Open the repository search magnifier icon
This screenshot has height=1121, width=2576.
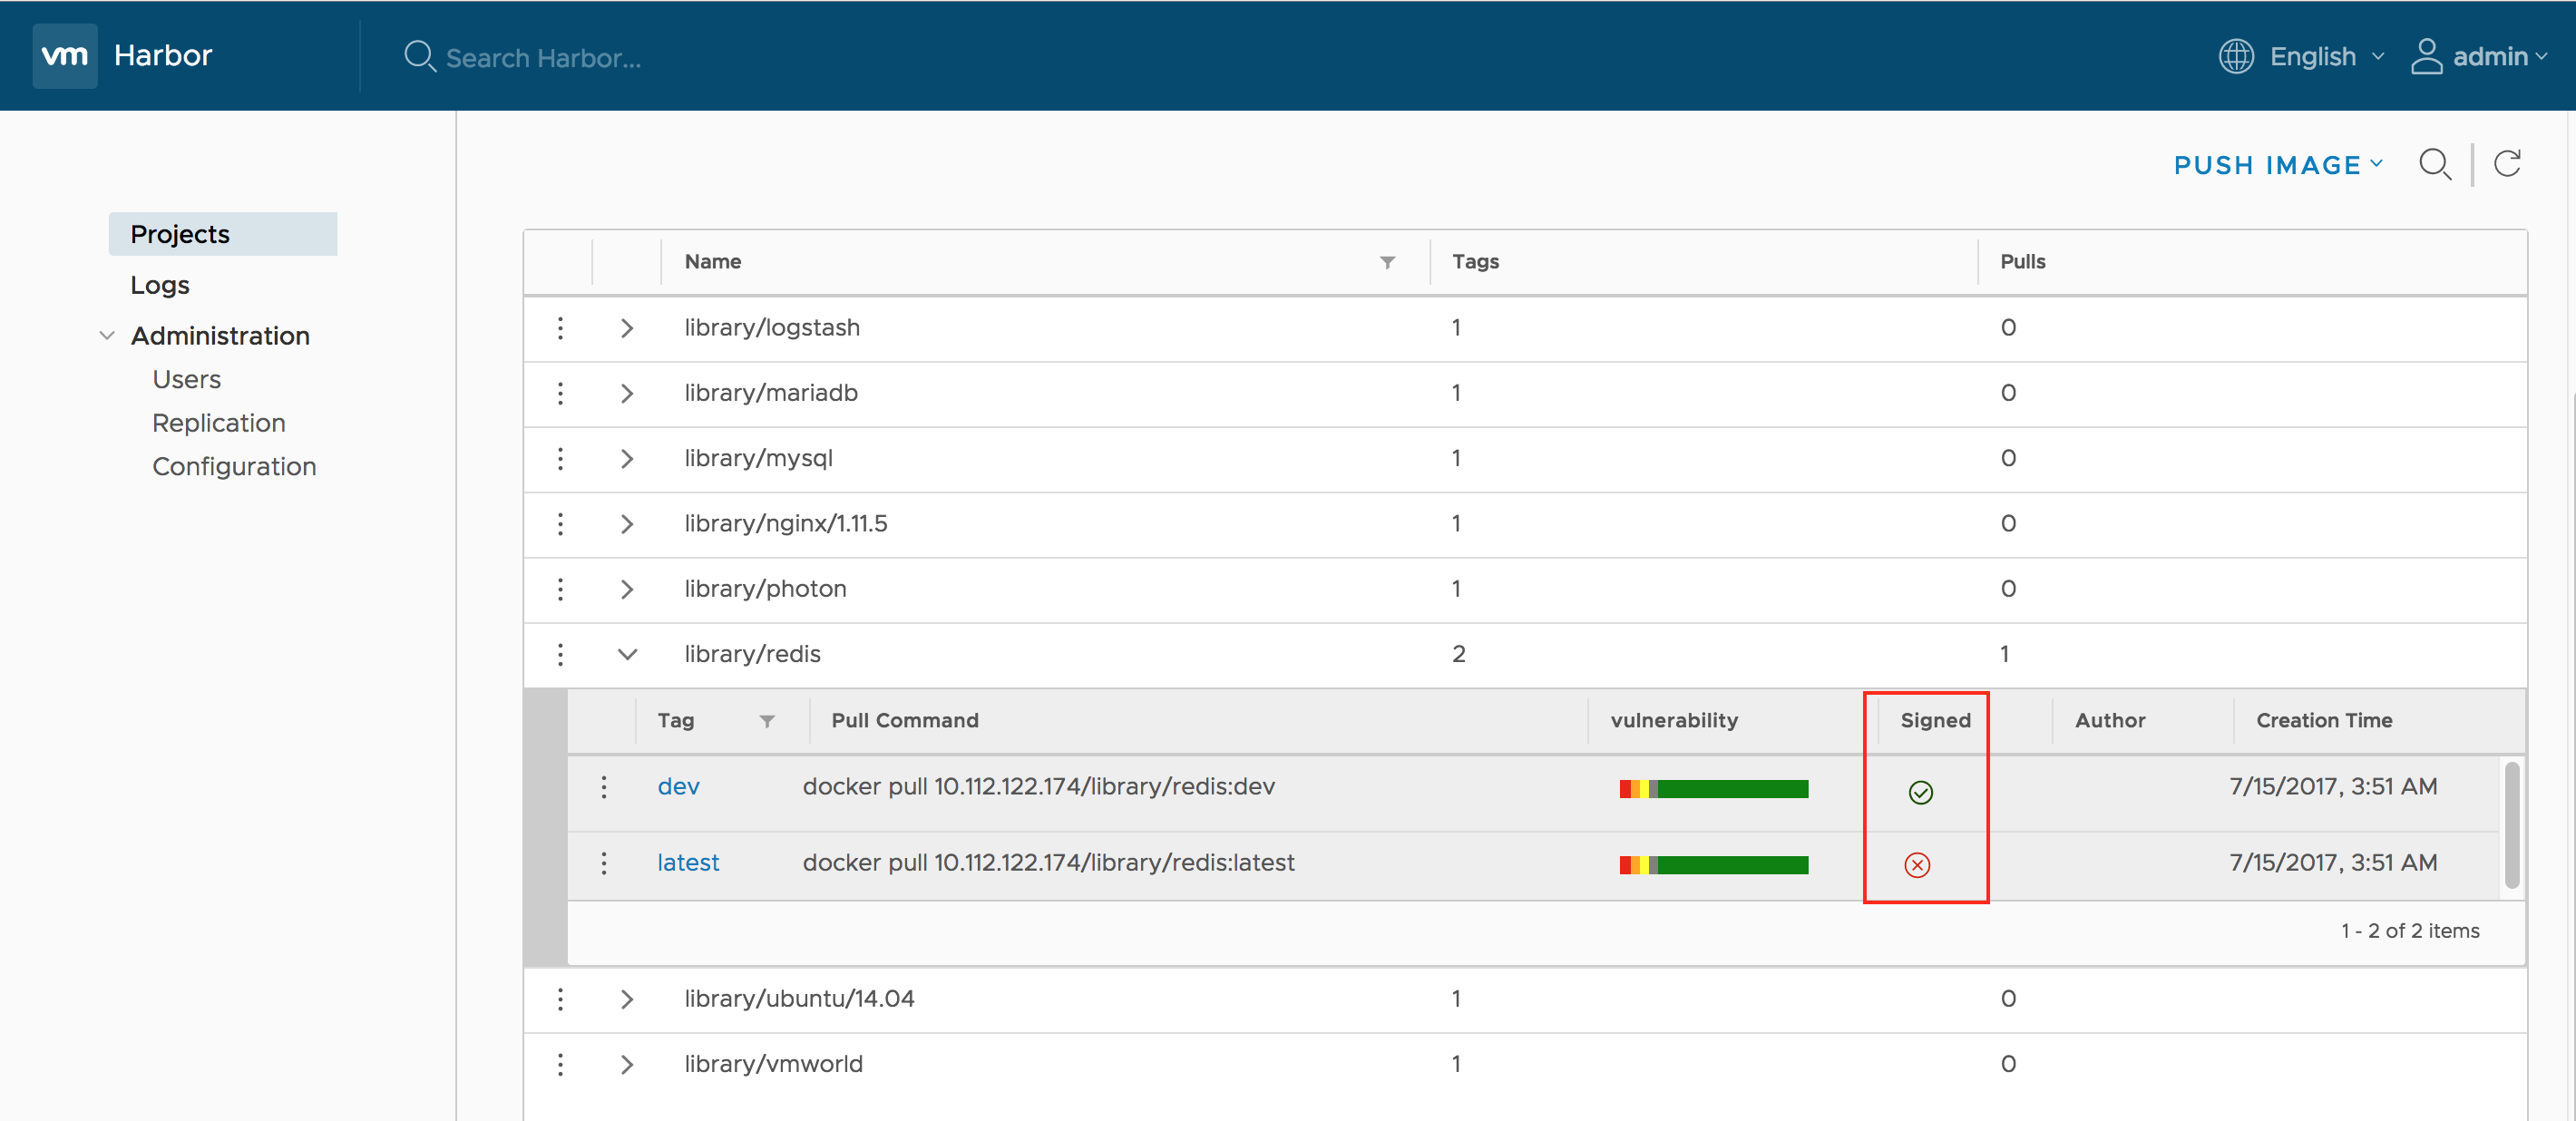(x=2435, y=164)
